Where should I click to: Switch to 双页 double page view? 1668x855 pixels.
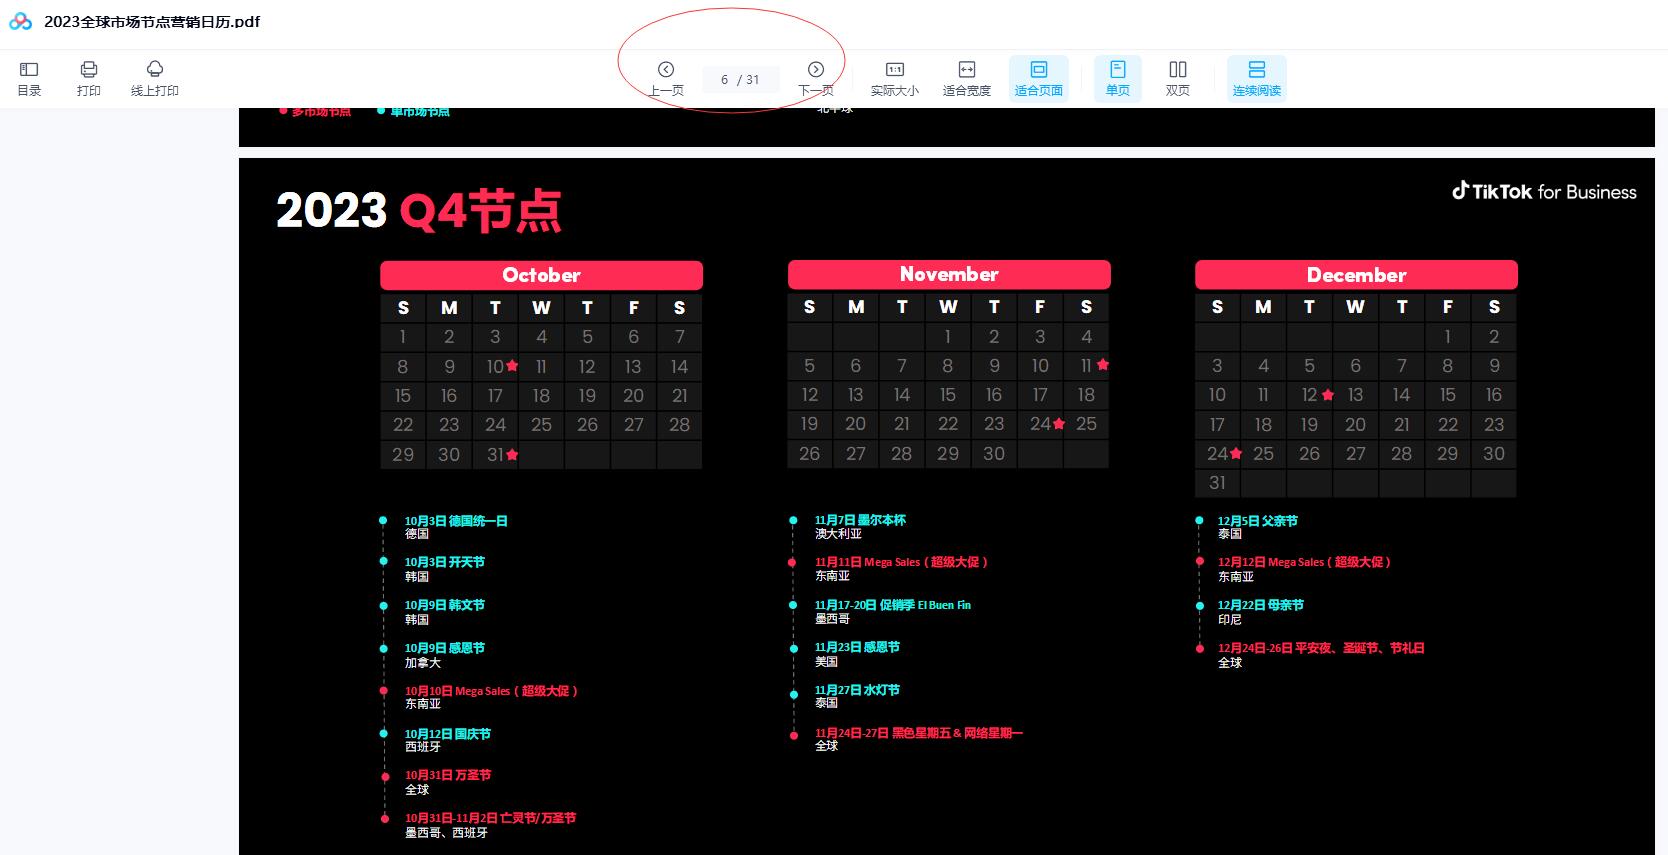click(1177, 78)
